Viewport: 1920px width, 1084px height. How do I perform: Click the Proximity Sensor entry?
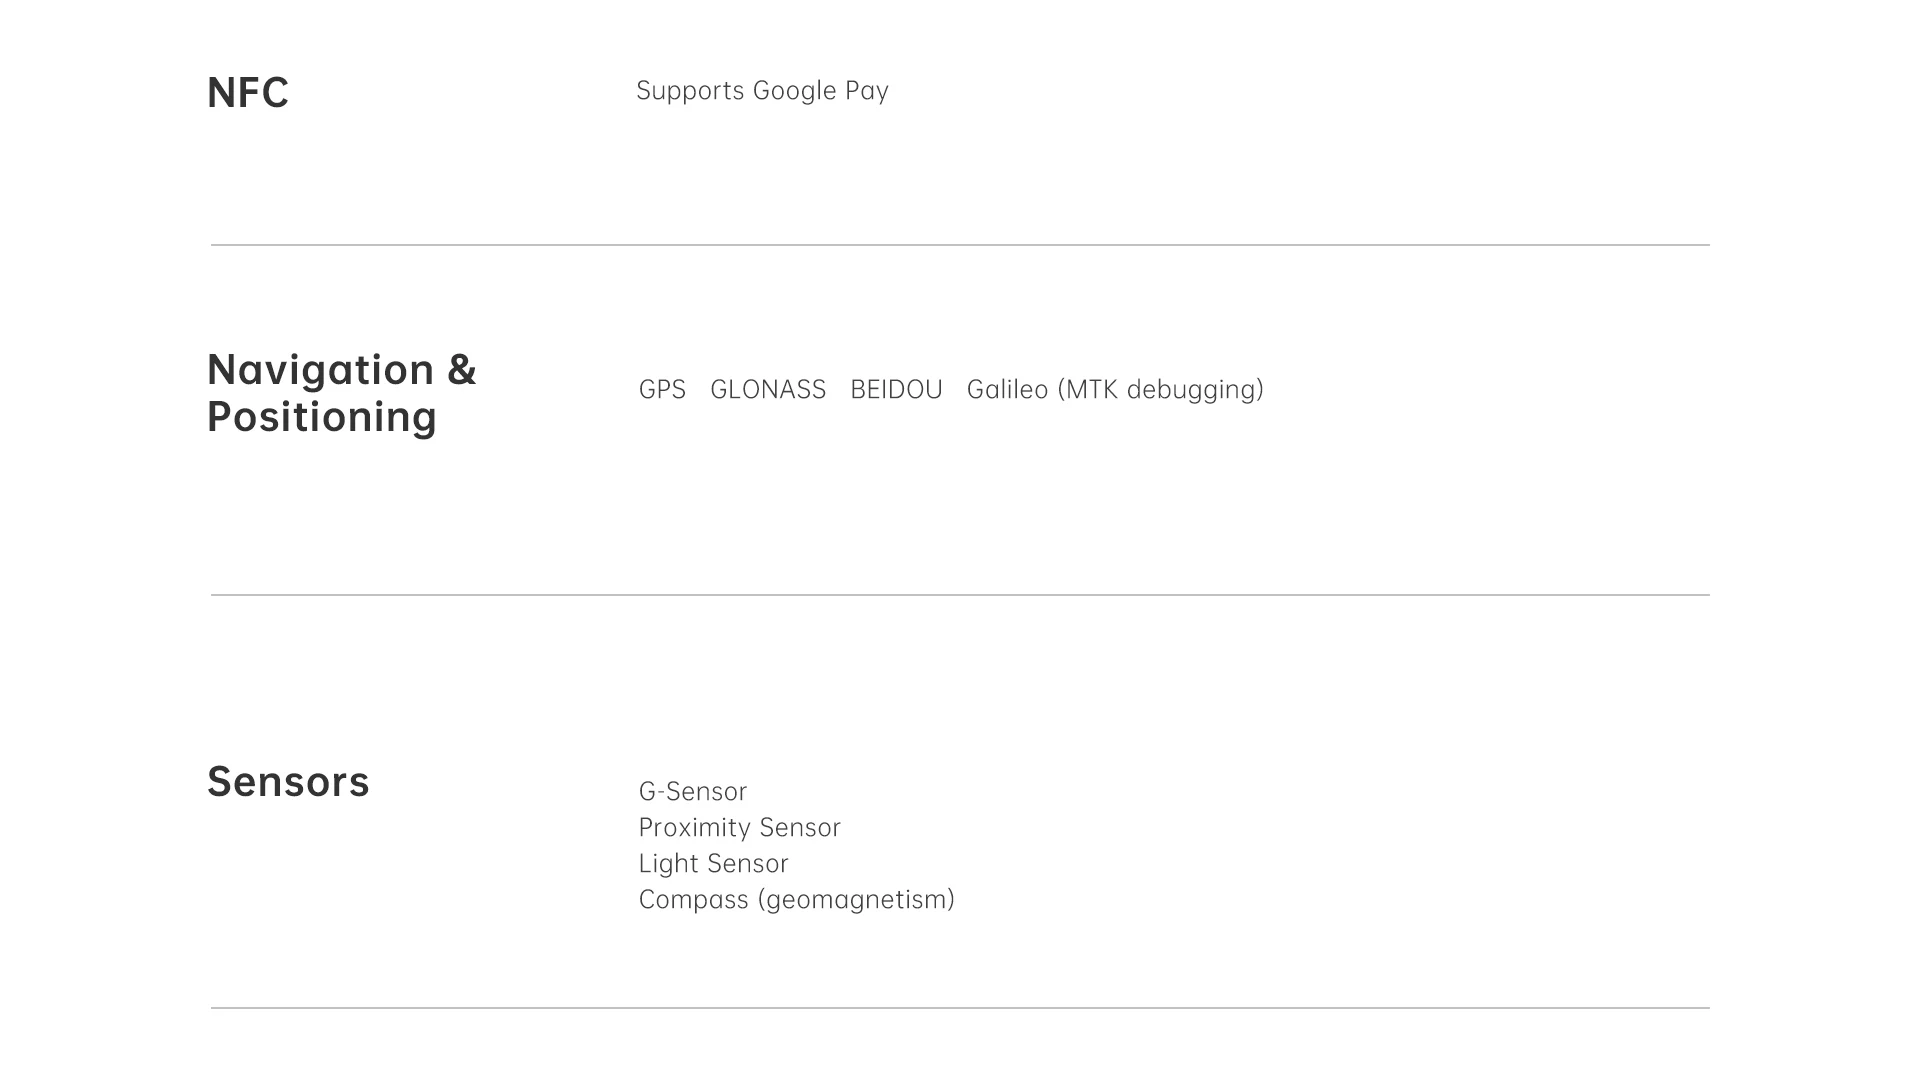pos(739,828)
